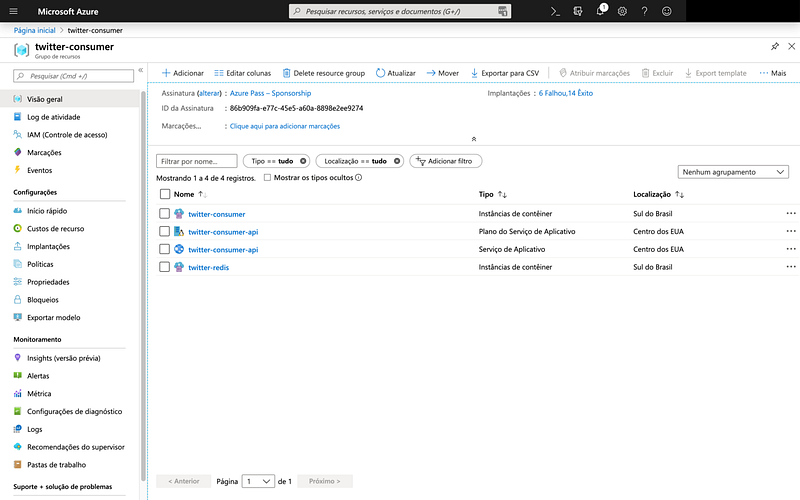Remove the Tipo == tudo filter
Image resolution: width=800 pixels, height=500 pixels.
pos(303,161)
